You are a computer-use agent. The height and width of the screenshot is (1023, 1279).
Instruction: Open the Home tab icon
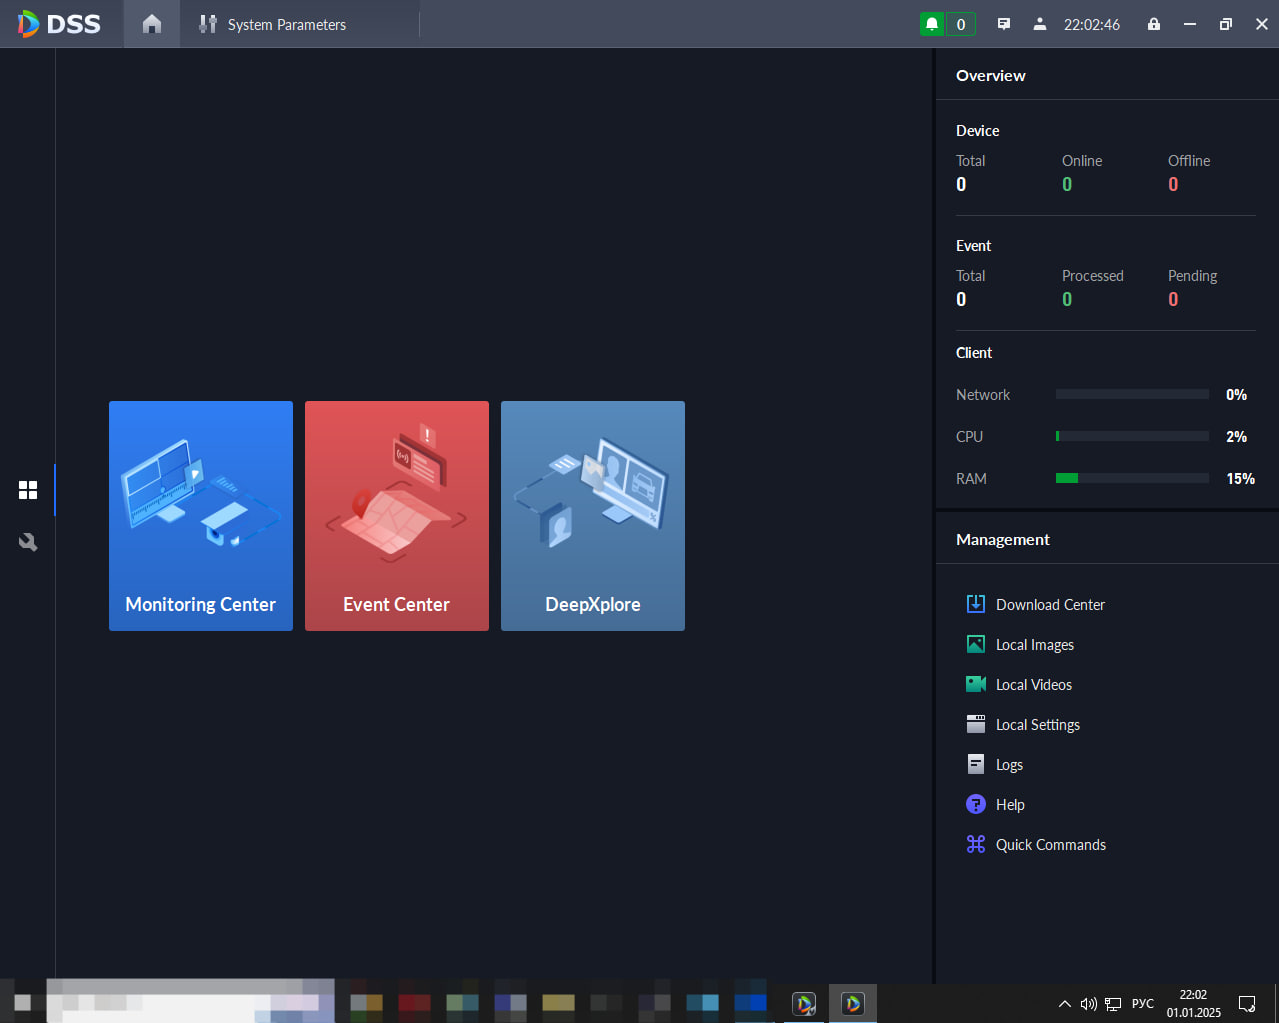152,24
